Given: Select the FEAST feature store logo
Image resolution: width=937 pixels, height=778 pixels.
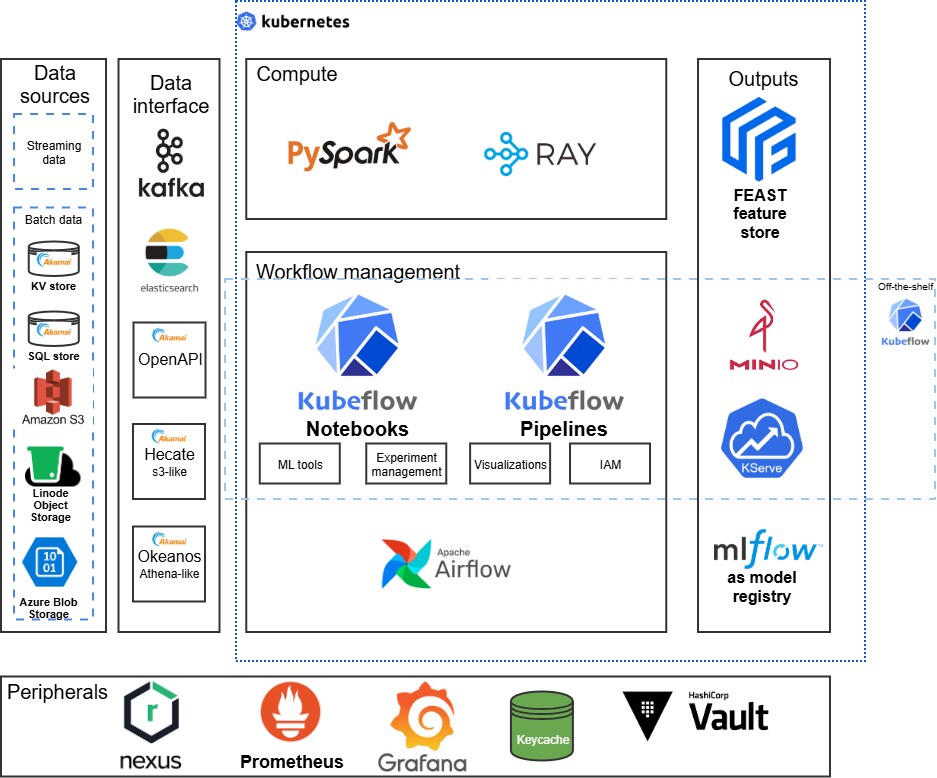Looking at the screenshot, I should [759, 139].
